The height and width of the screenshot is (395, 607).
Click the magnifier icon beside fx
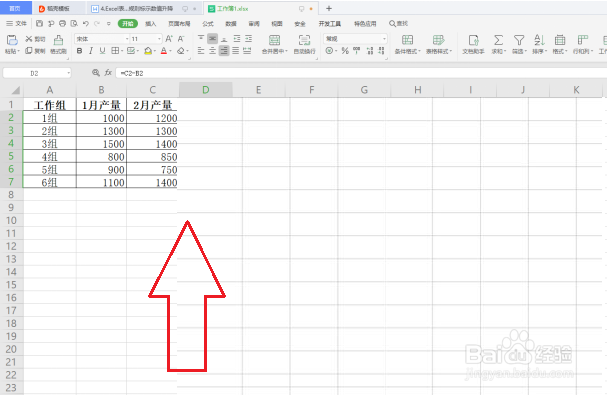pyautogui.click(x=96, y=72)
